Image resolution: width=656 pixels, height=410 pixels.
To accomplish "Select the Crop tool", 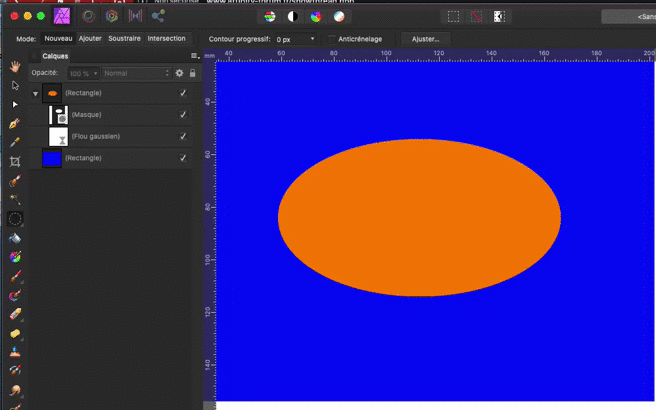I will 15,160.
